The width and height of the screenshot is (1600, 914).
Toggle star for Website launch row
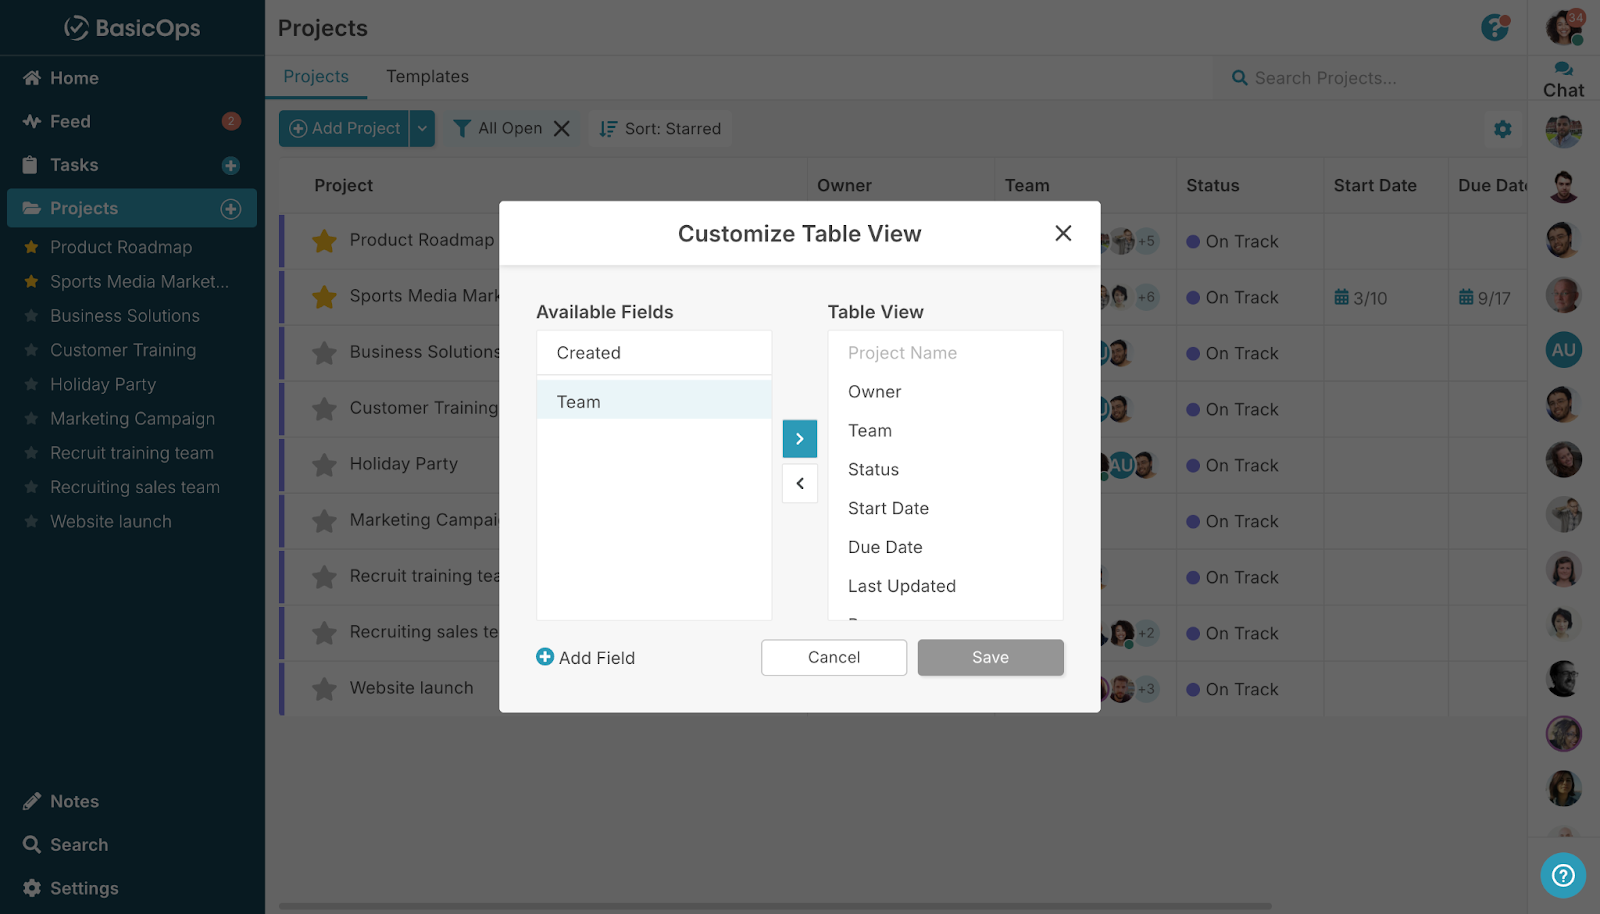pyautogui.click(x=324, y=689)
